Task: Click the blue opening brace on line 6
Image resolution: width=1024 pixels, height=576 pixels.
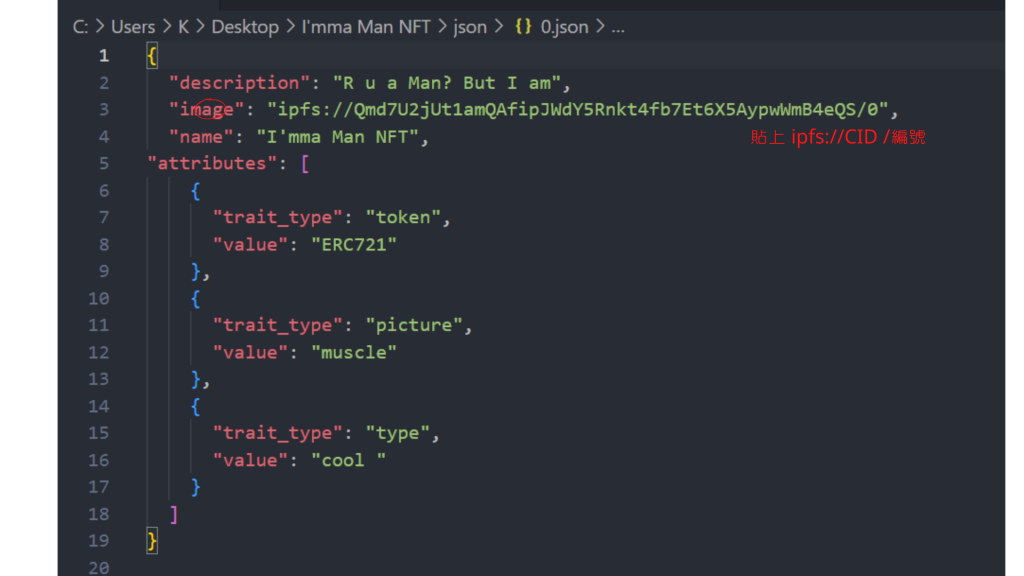Action: click(x=195, y=191)
